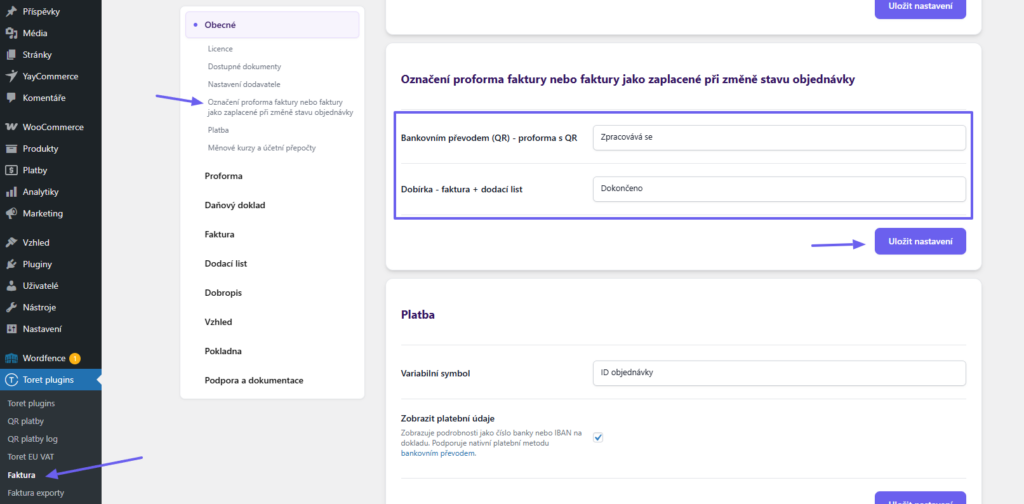This screenshot has width=1024, height=504.
Task: Click the Nástroje wrench icon
Action: click(x=10, y=307)
